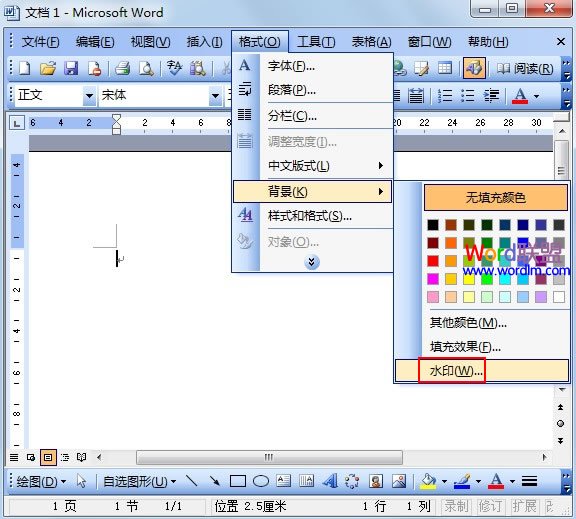Open drawing font color dropdown arrow

click(512, 481)
